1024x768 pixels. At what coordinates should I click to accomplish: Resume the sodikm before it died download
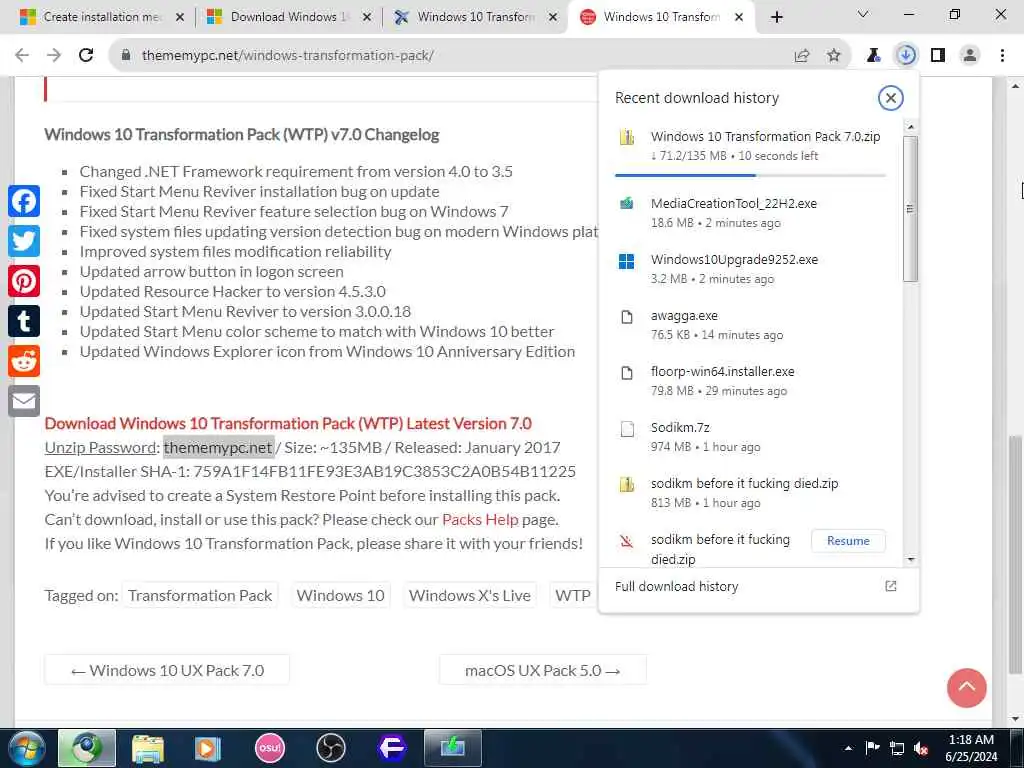(x=848, y=541)
